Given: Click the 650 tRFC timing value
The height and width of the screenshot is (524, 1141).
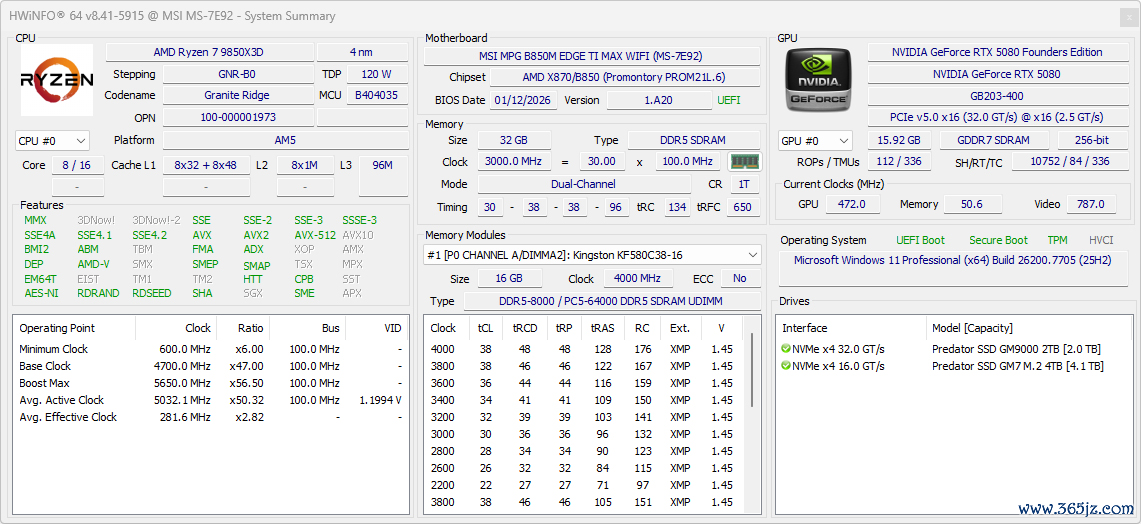Looking at the screenshot, I should [x=742, y=207].
